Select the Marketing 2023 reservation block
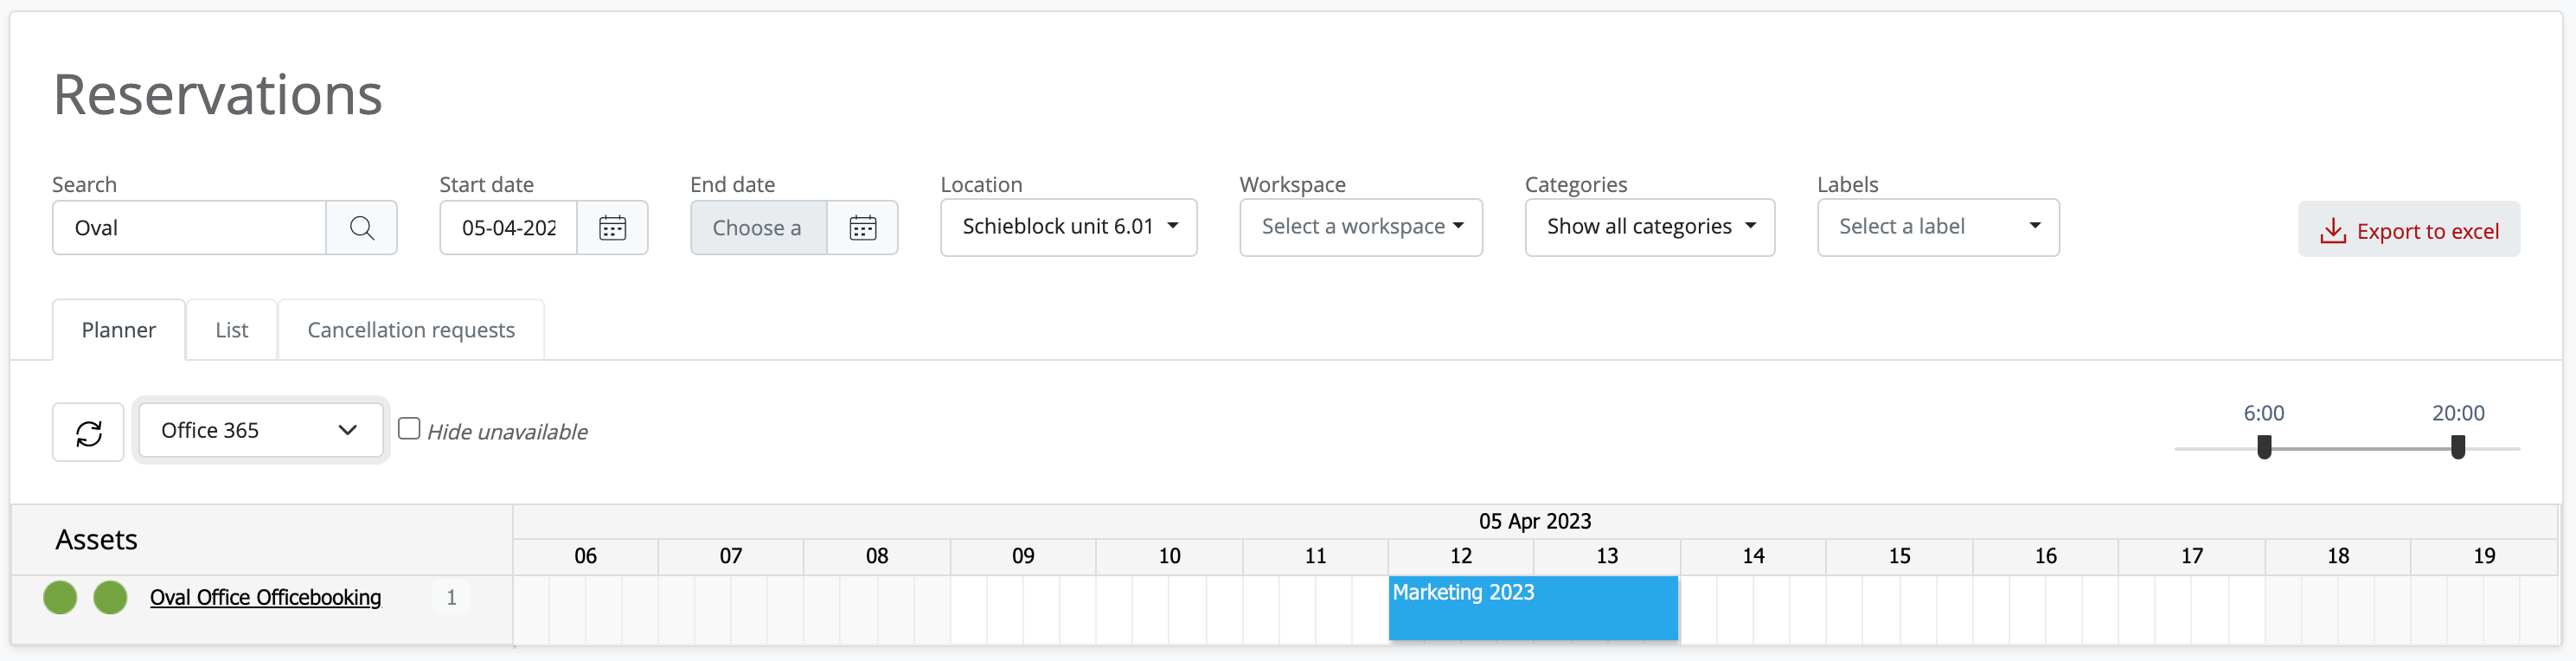Screen dimensions: 2576x661 [1533, 608]
